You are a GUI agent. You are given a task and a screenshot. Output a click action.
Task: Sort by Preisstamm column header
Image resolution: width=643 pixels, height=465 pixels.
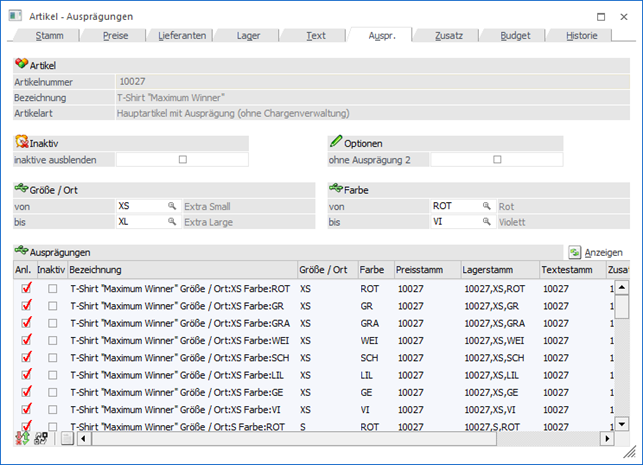click(x=425, y=270)
